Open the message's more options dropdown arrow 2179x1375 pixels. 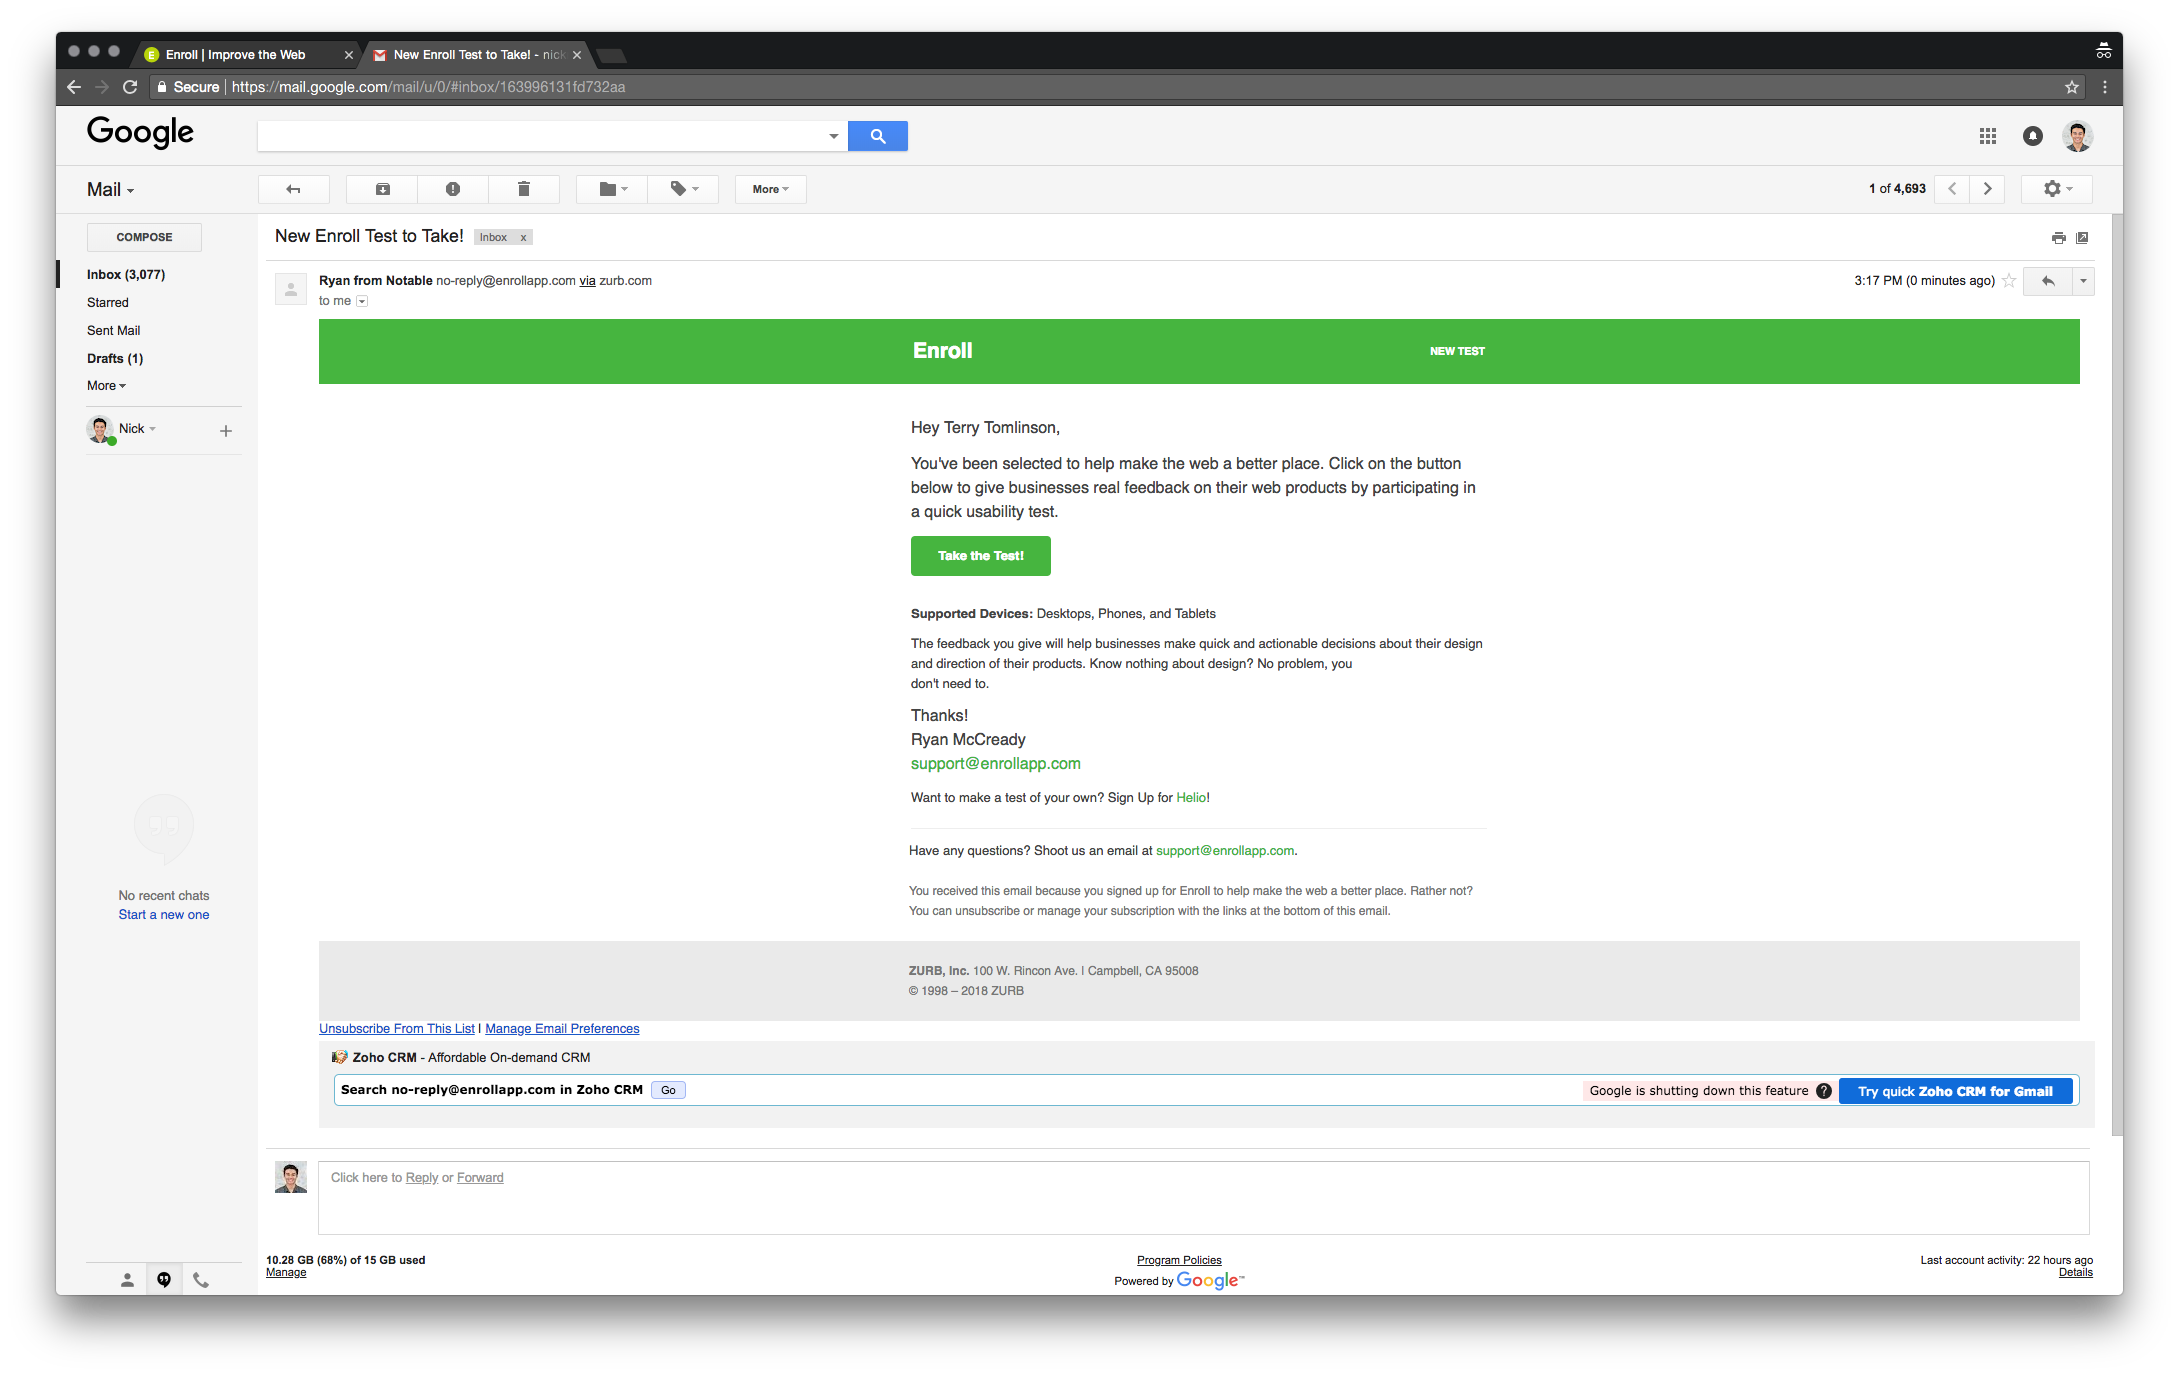(2083, 281)
